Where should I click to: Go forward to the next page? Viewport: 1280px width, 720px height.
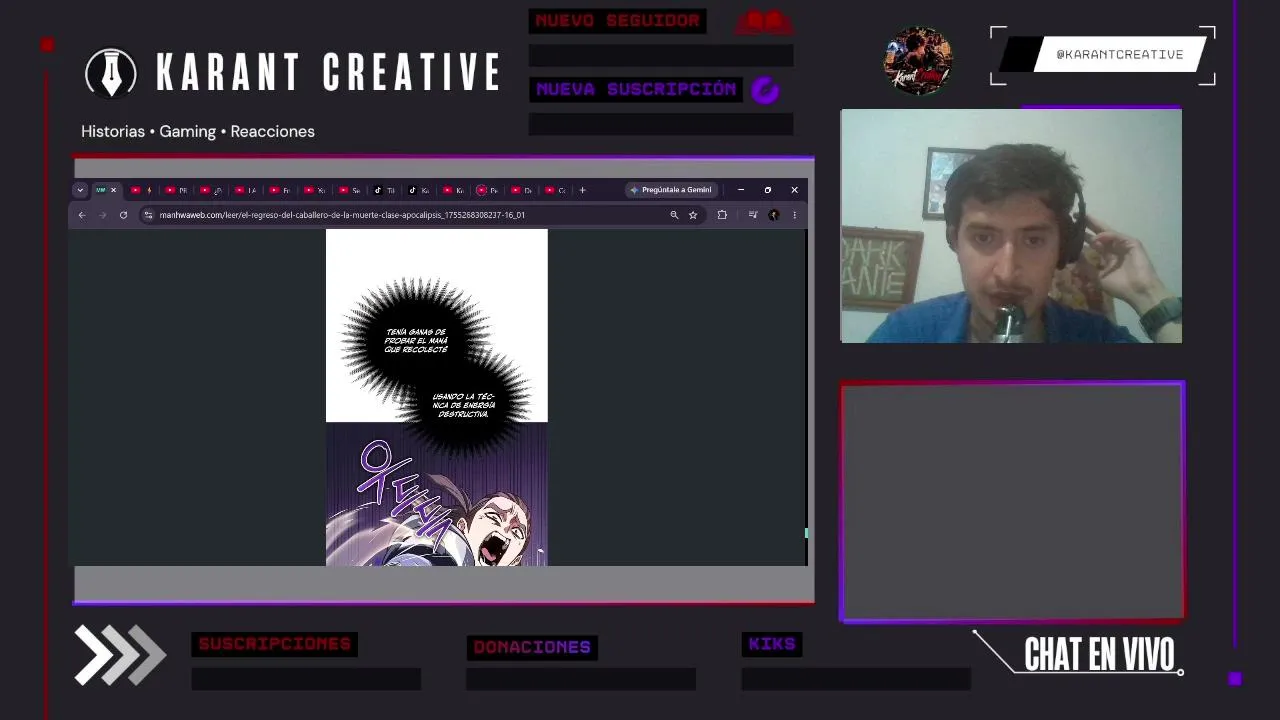click(102, 215)
